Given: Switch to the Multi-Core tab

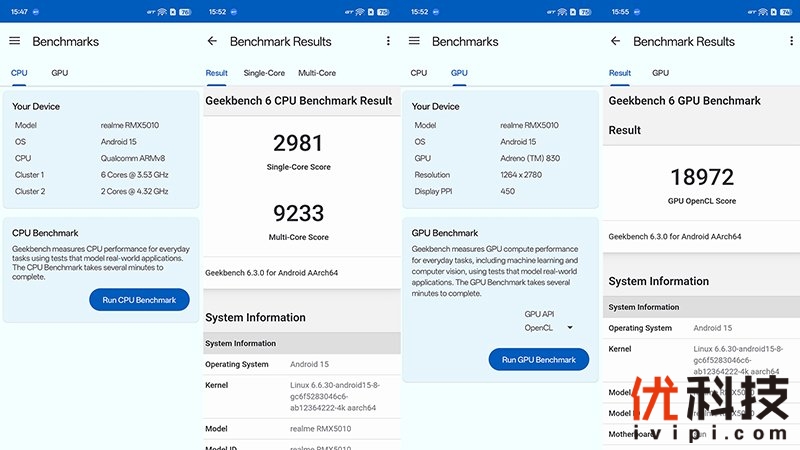Looking at the screenshot, I should (317, 73).
